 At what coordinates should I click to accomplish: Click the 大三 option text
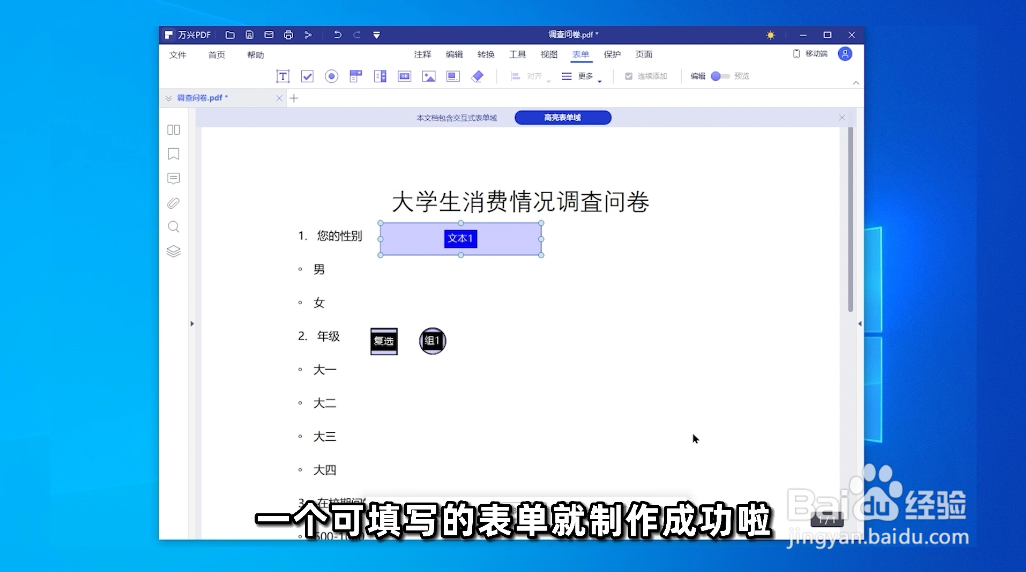pyautogui.click(x=325, y=437)
